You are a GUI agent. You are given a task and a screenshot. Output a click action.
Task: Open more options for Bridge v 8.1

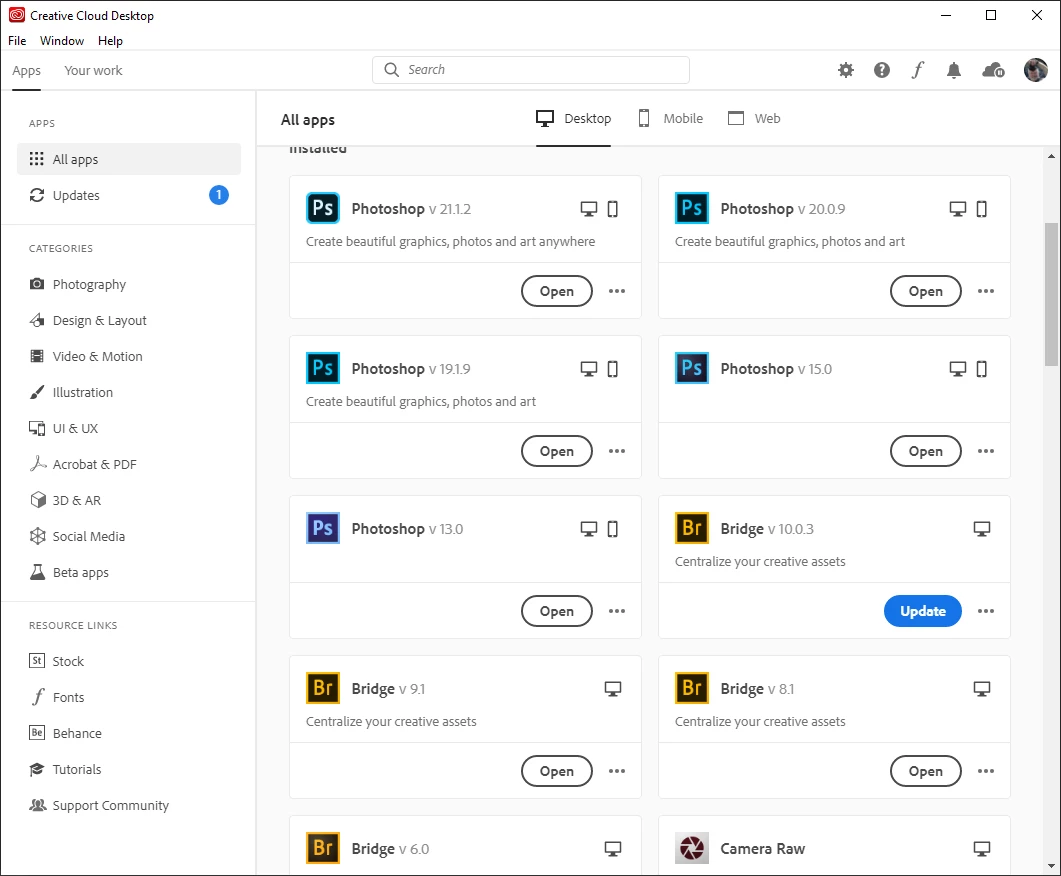pyautogui.click(x=986, y=771)
